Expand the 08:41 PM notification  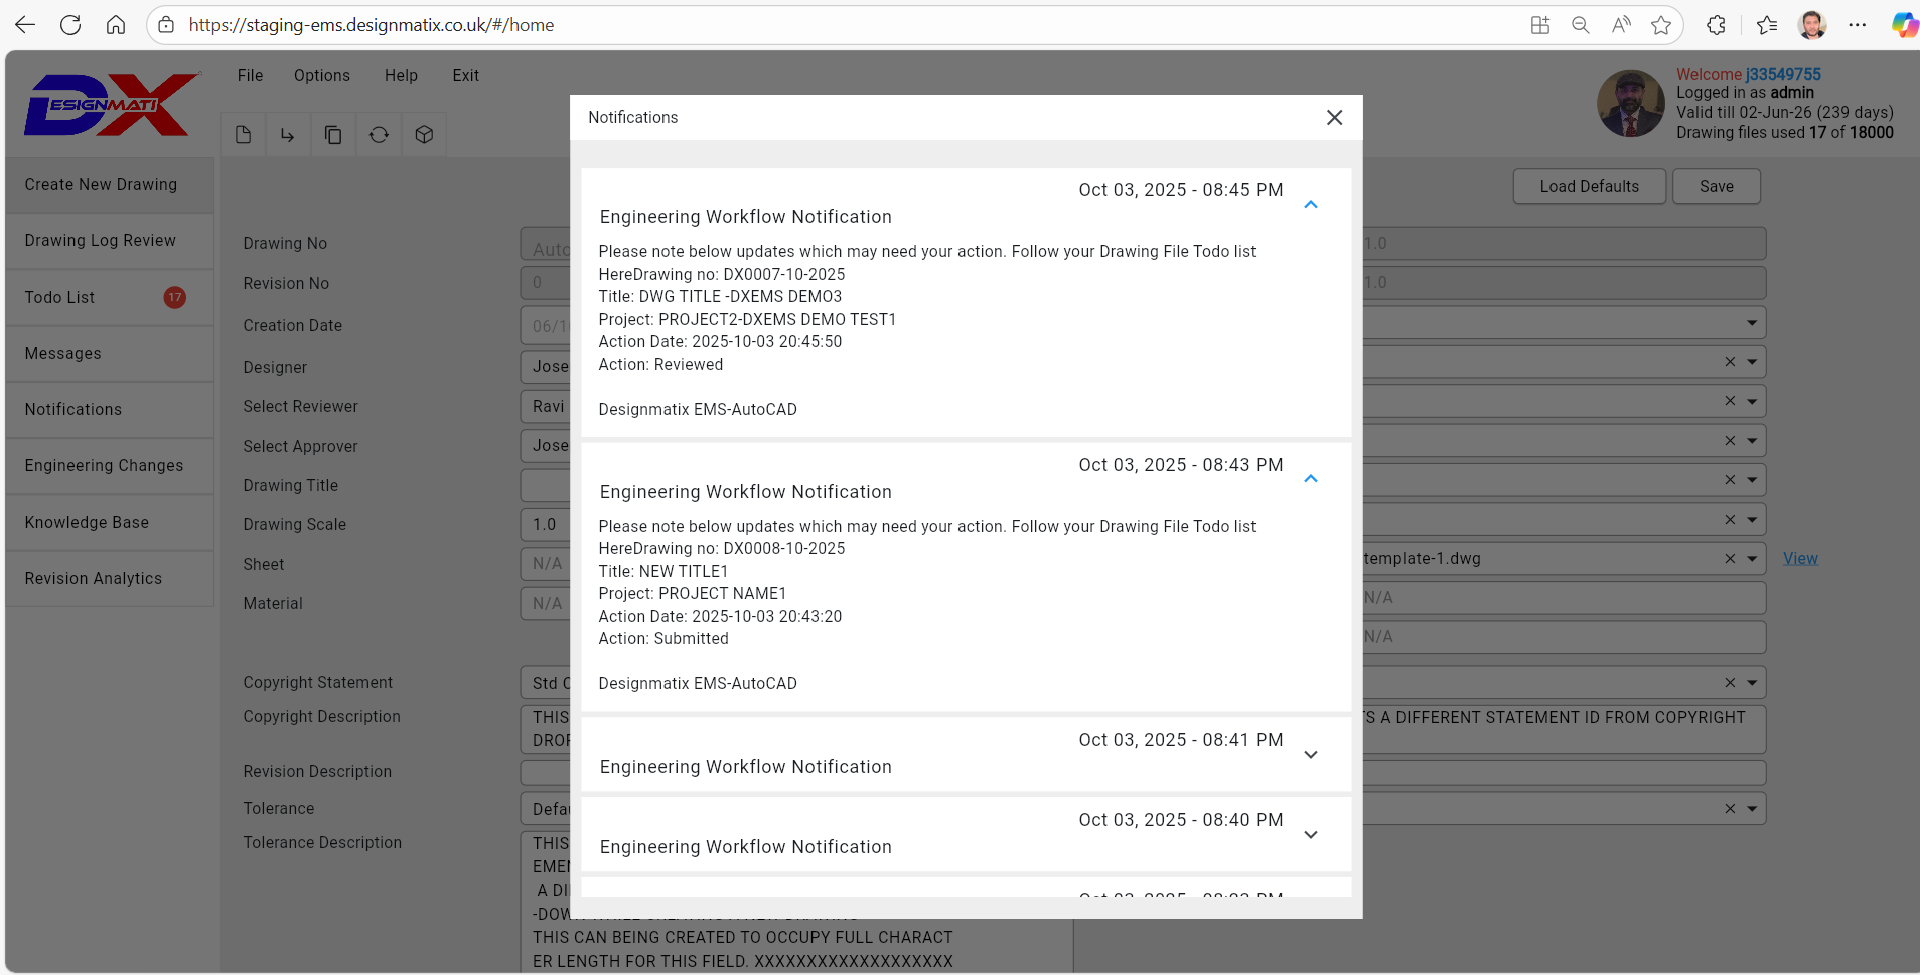click(1311, 754)
